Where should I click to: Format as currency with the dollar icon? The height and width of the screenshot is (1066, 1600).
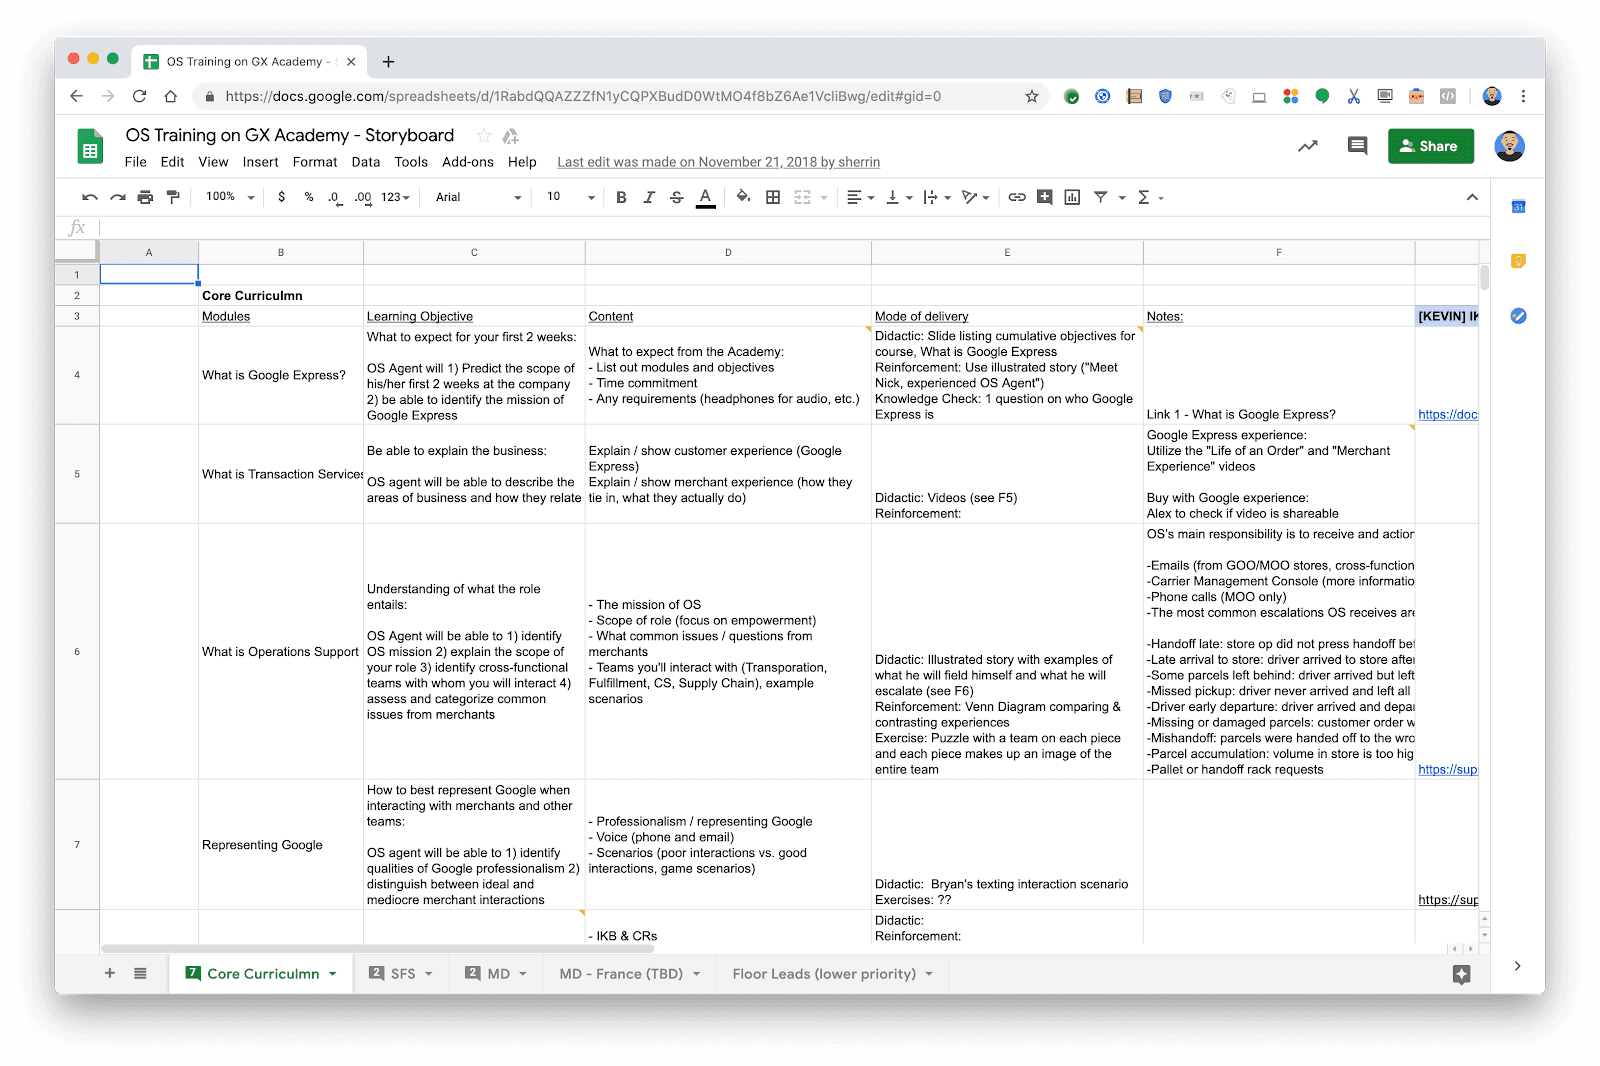pos(282,197)
